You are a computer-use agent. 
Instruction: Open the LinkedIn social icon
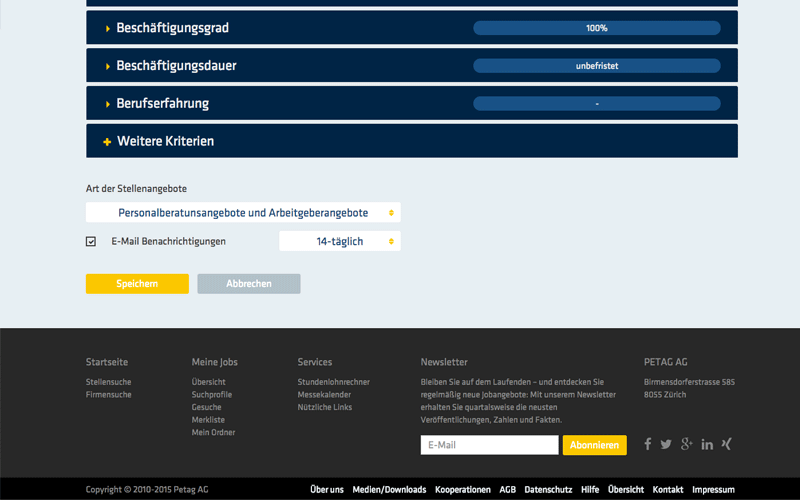707,444
